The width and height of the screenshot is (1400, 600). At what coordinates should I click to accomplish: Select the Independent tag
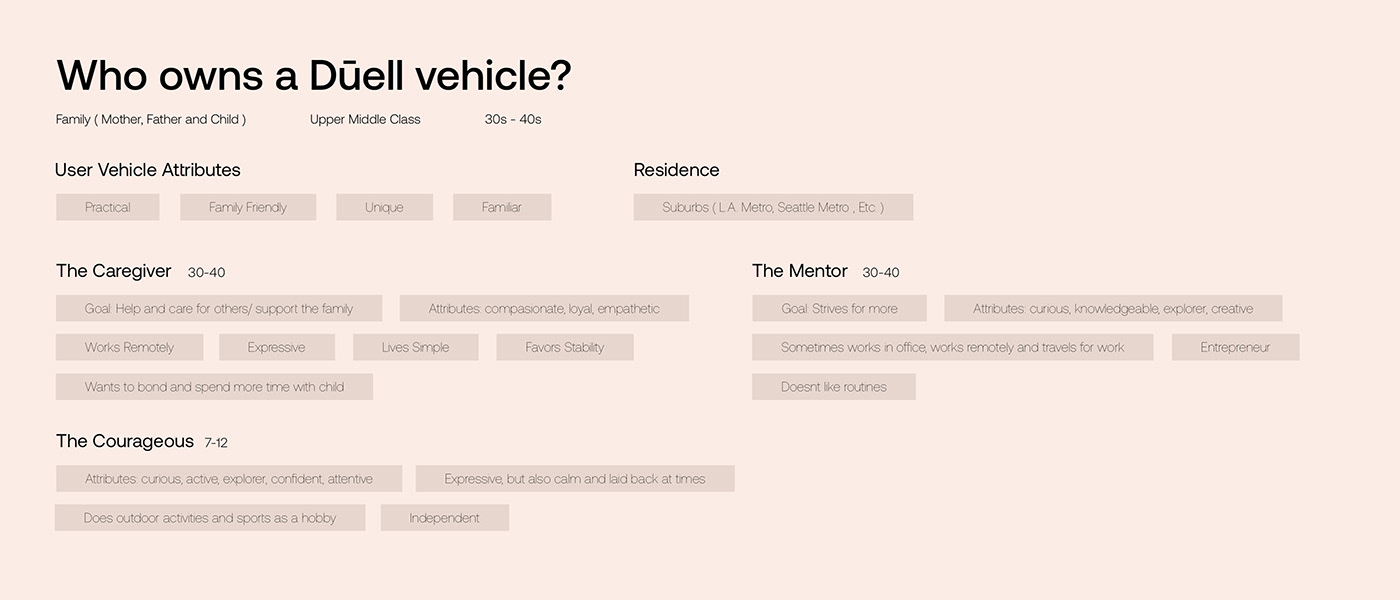[444, 518]
